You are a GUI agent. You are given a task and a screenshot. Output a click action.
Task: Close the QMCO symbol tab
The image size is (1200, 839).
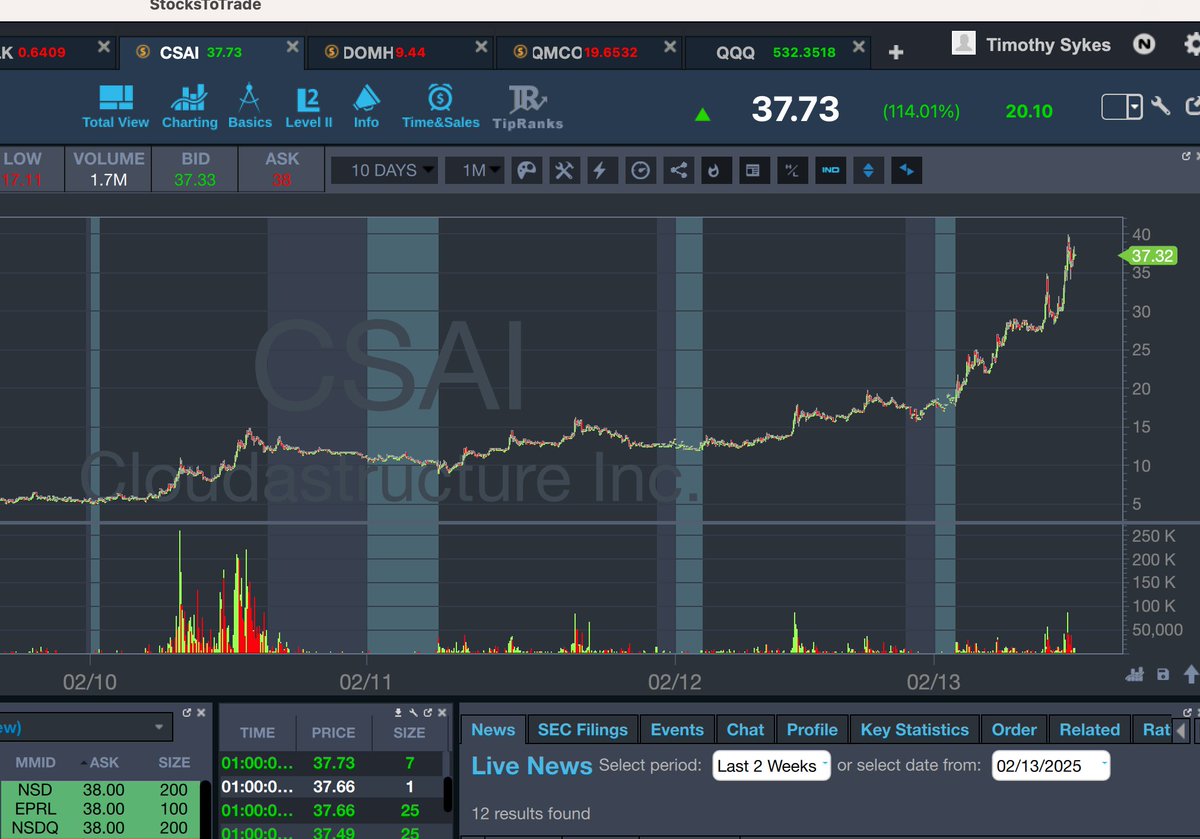click(668, 47)
